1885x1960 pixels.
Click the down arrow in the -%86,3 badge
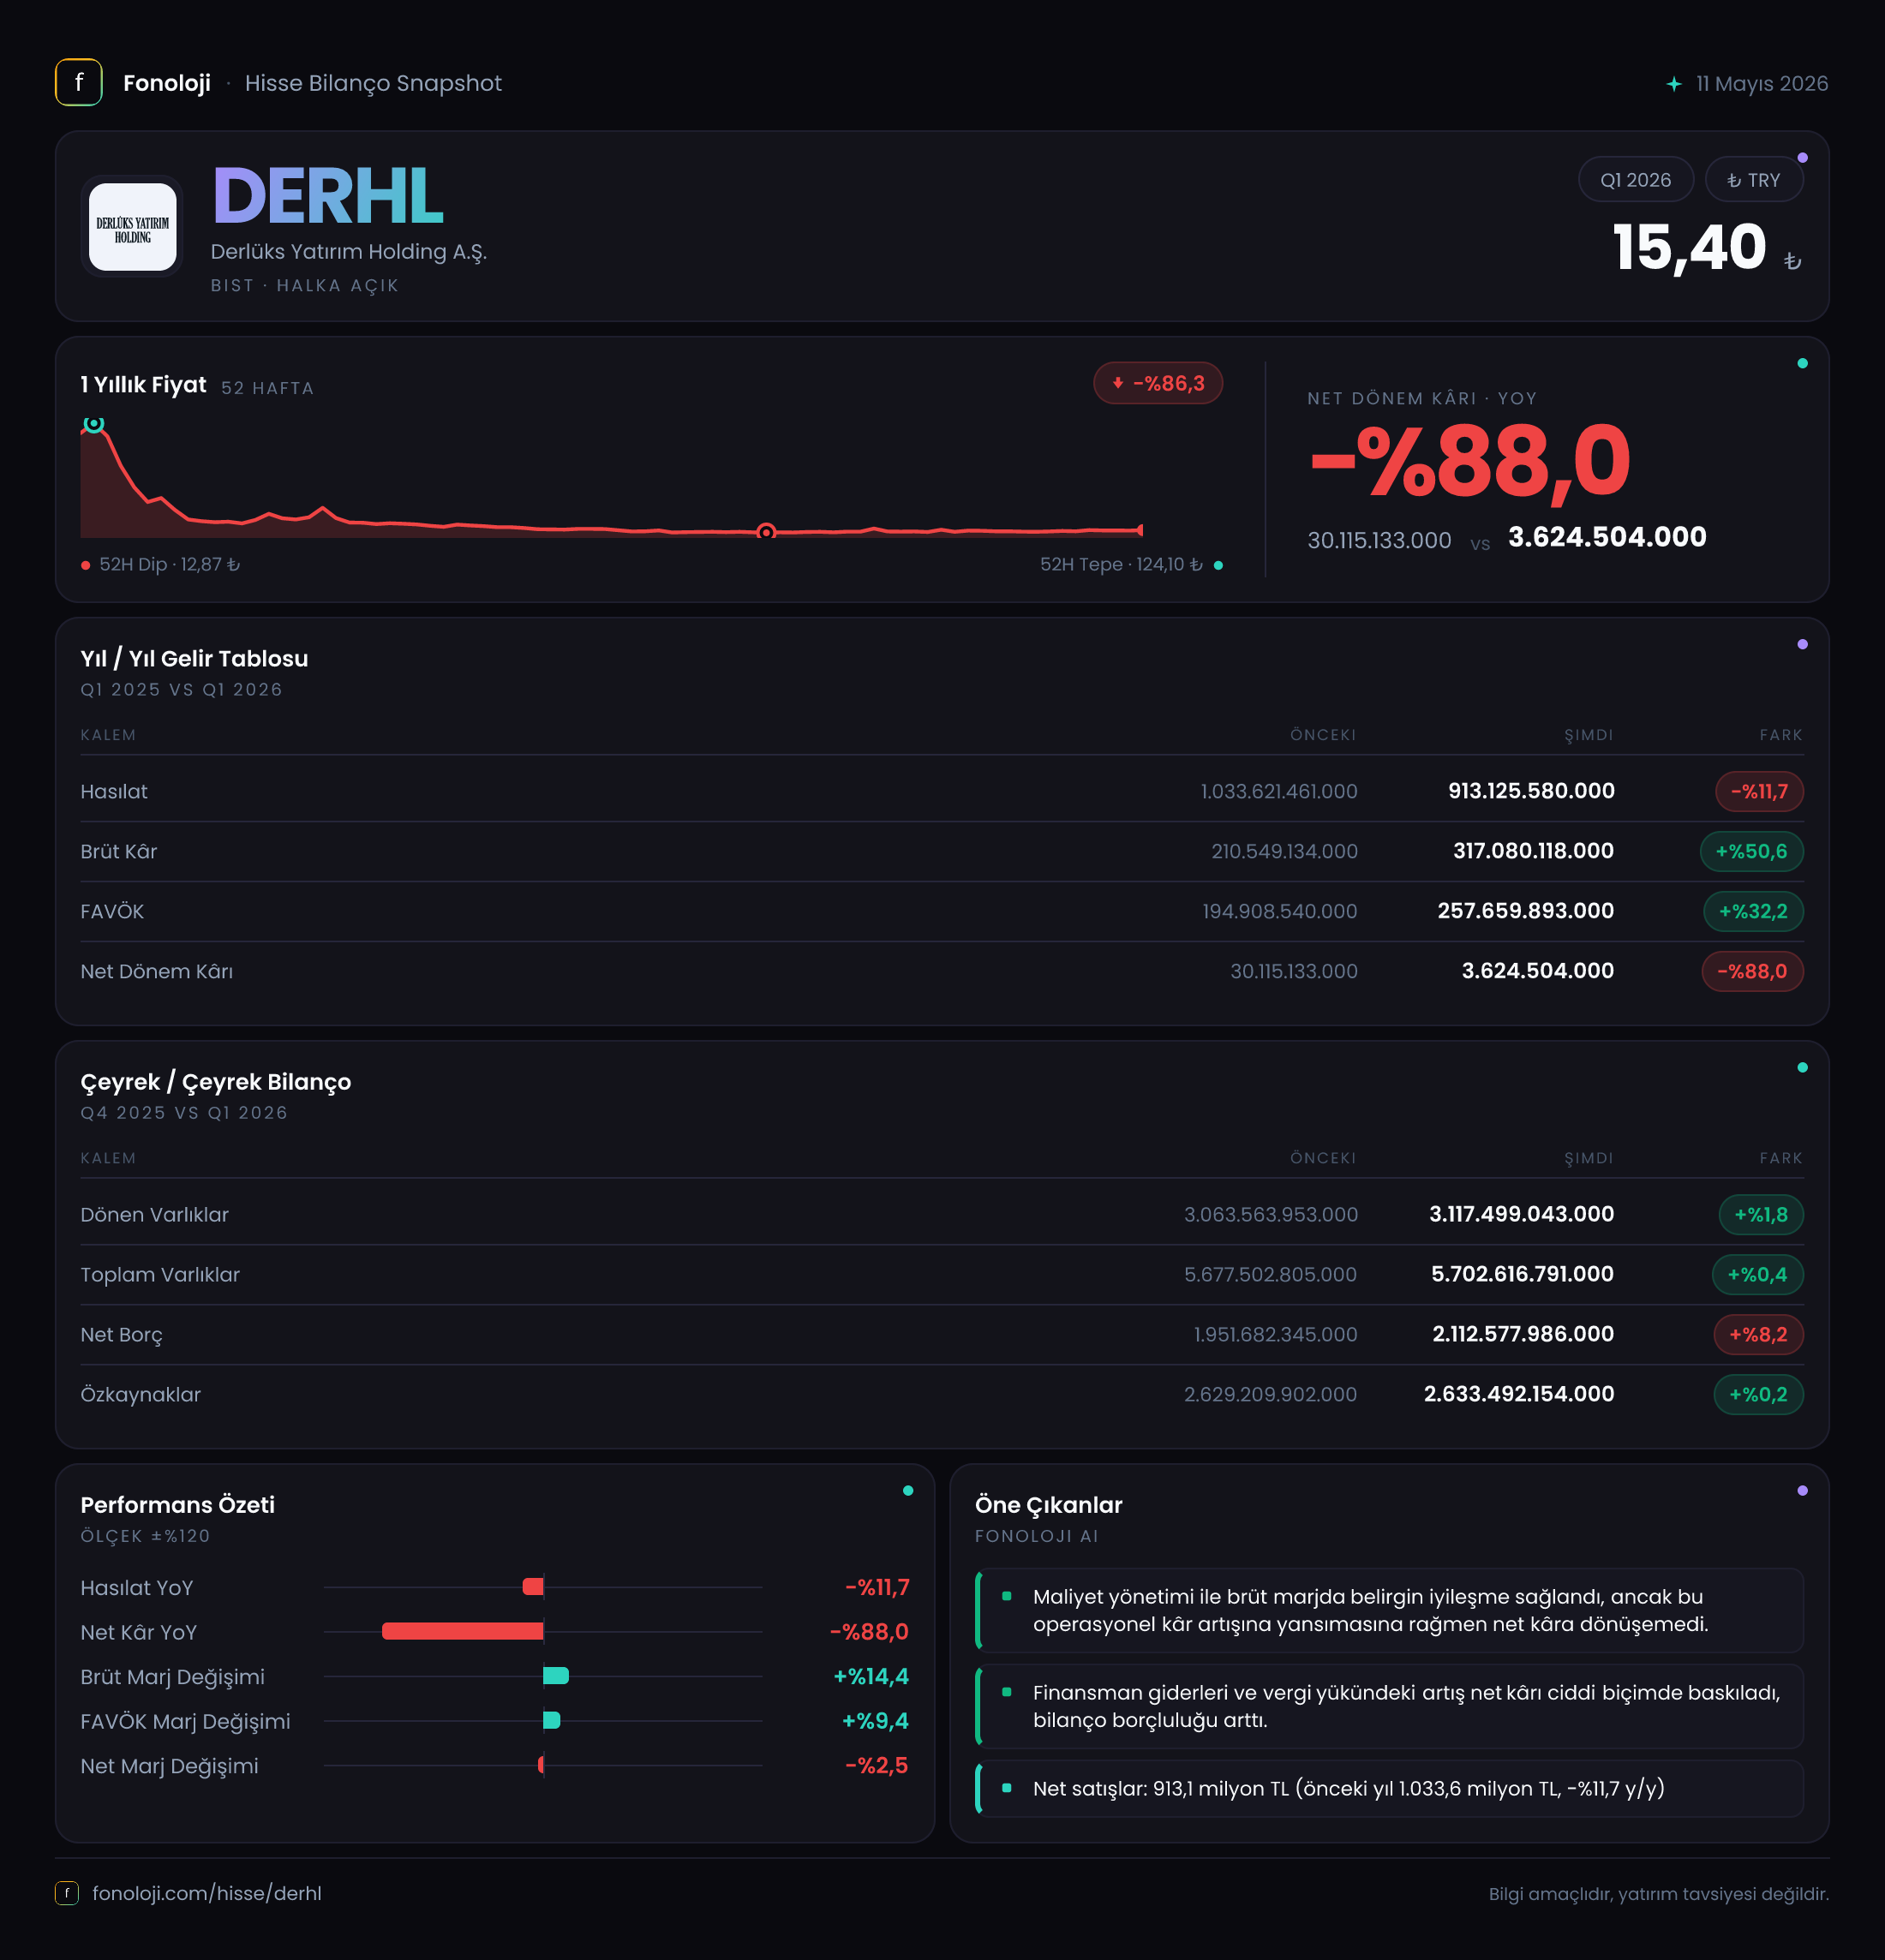click(x=1118, y=383)
